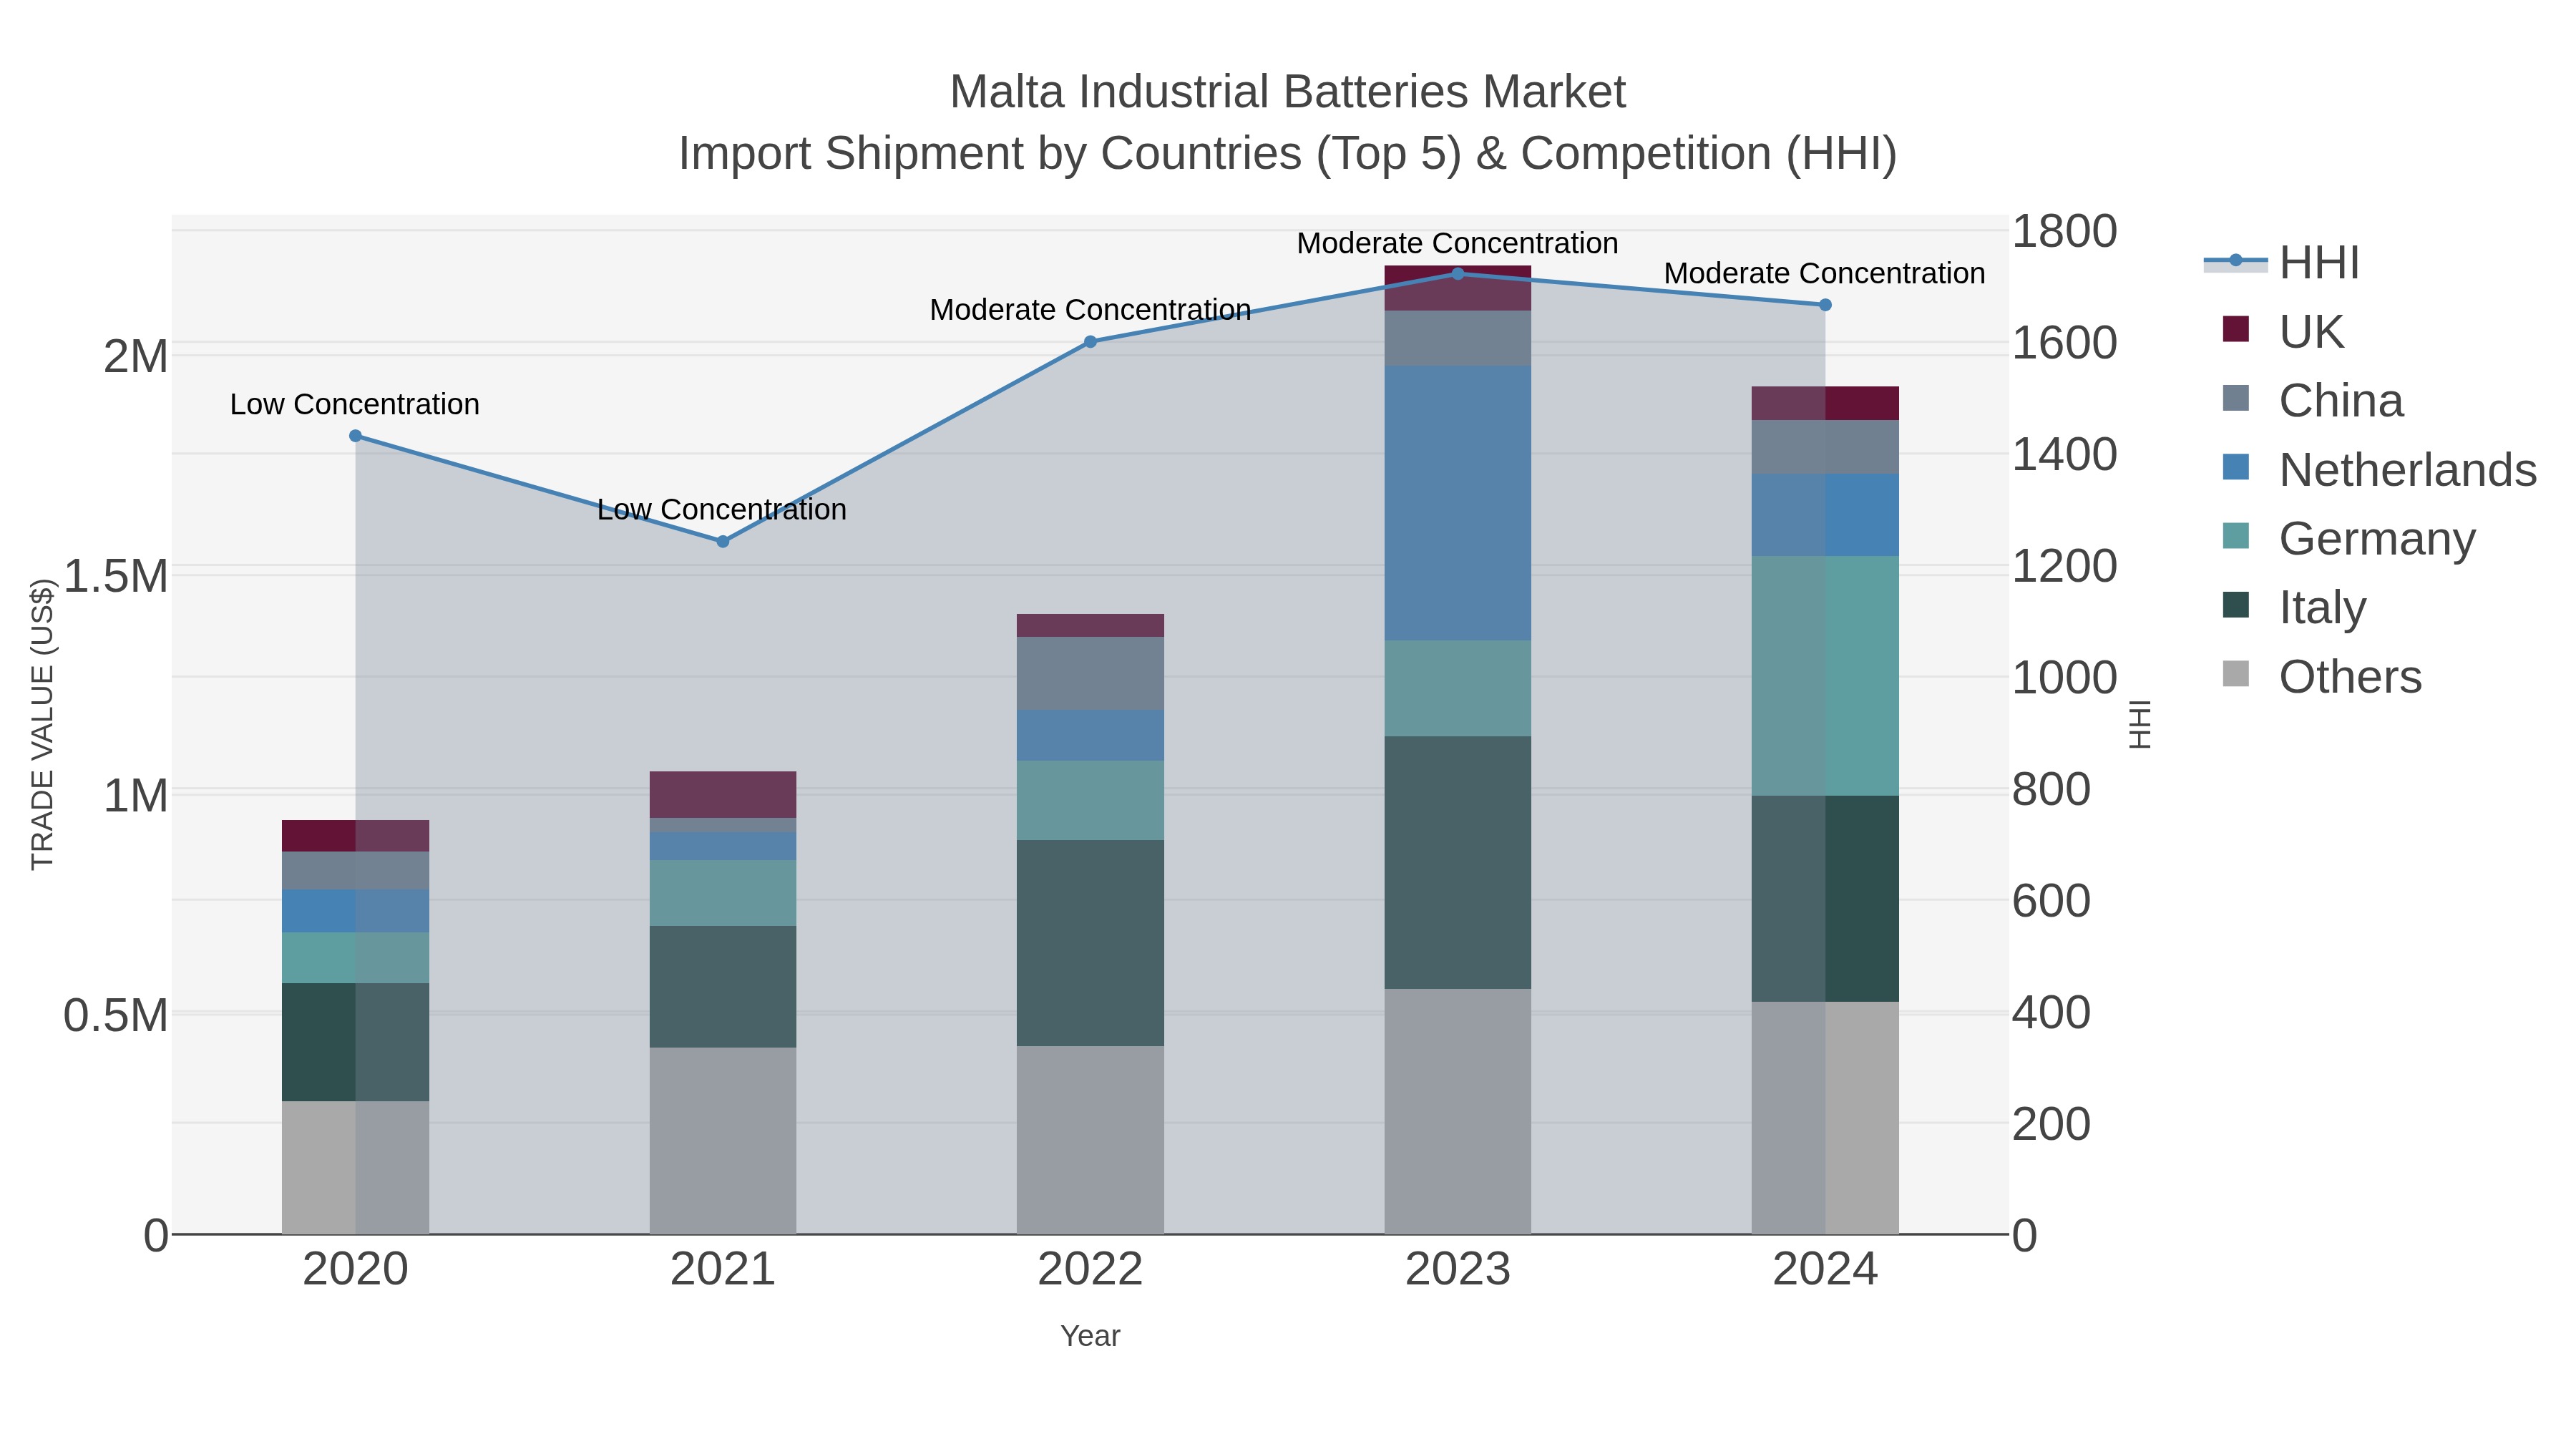The image size is (2576, 1449).
Task: Click the 2024 HHI data point
Action: tap(1825, 305)
